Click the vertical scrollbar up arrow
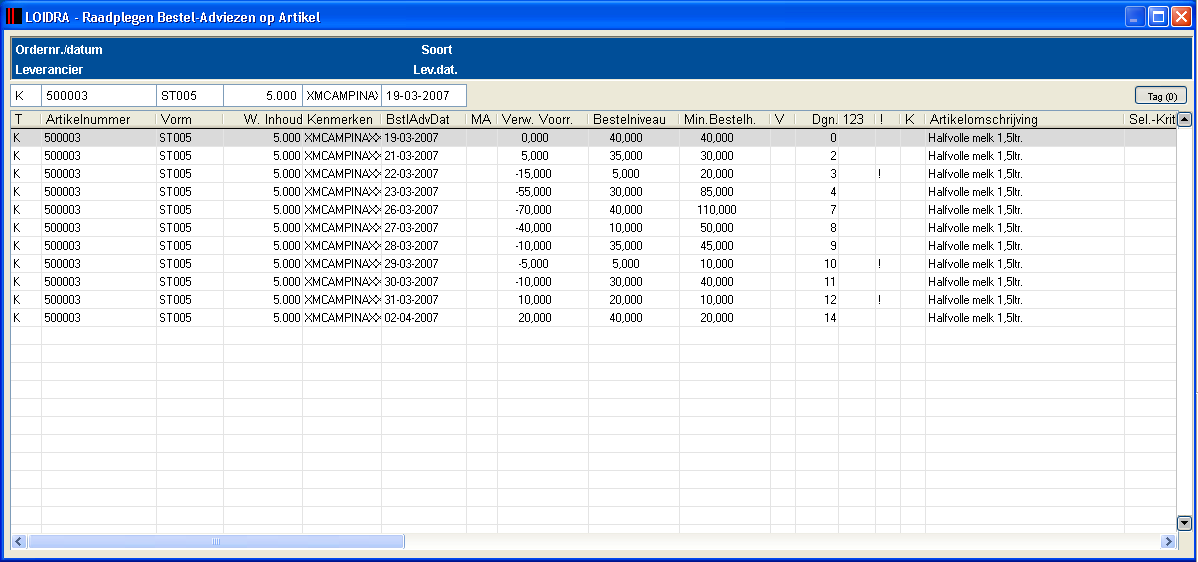 1184,120
